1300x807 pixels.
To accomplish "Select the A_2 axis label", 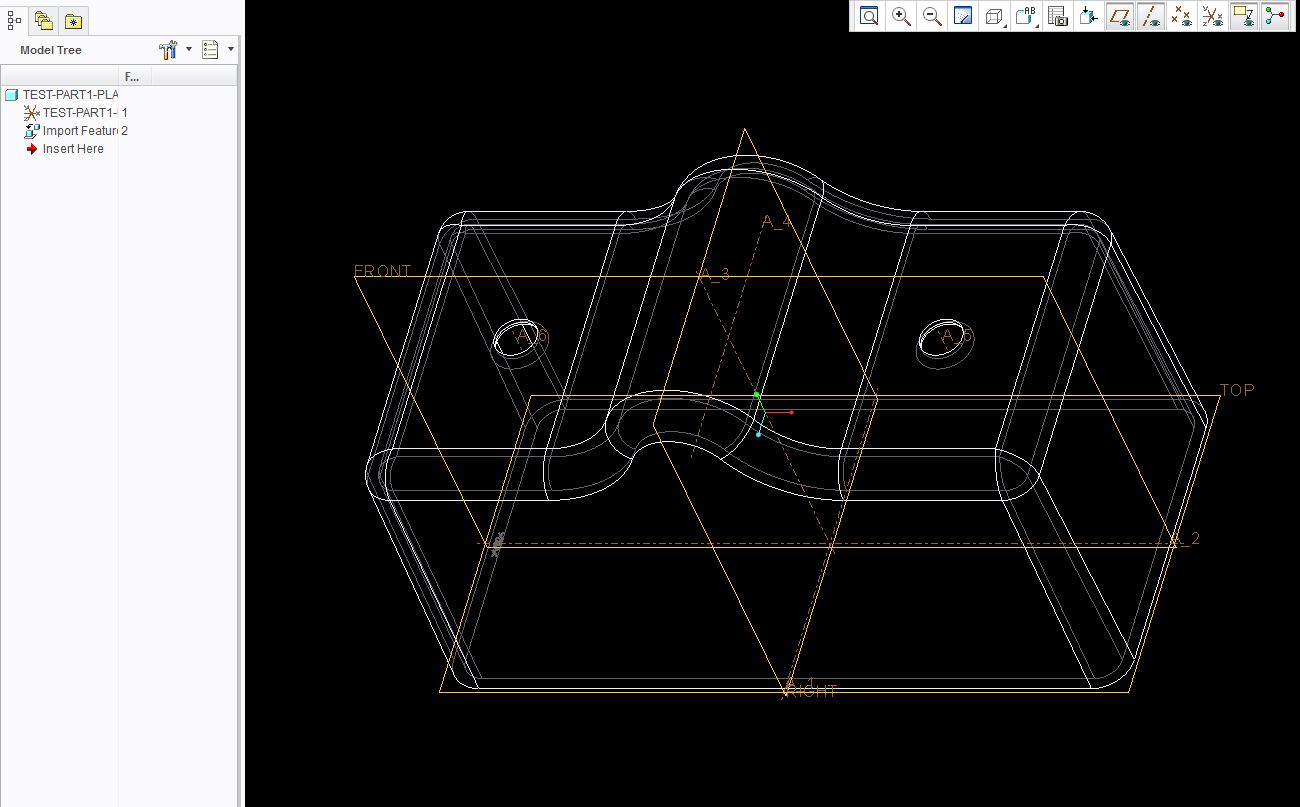I will (1185, 539).
